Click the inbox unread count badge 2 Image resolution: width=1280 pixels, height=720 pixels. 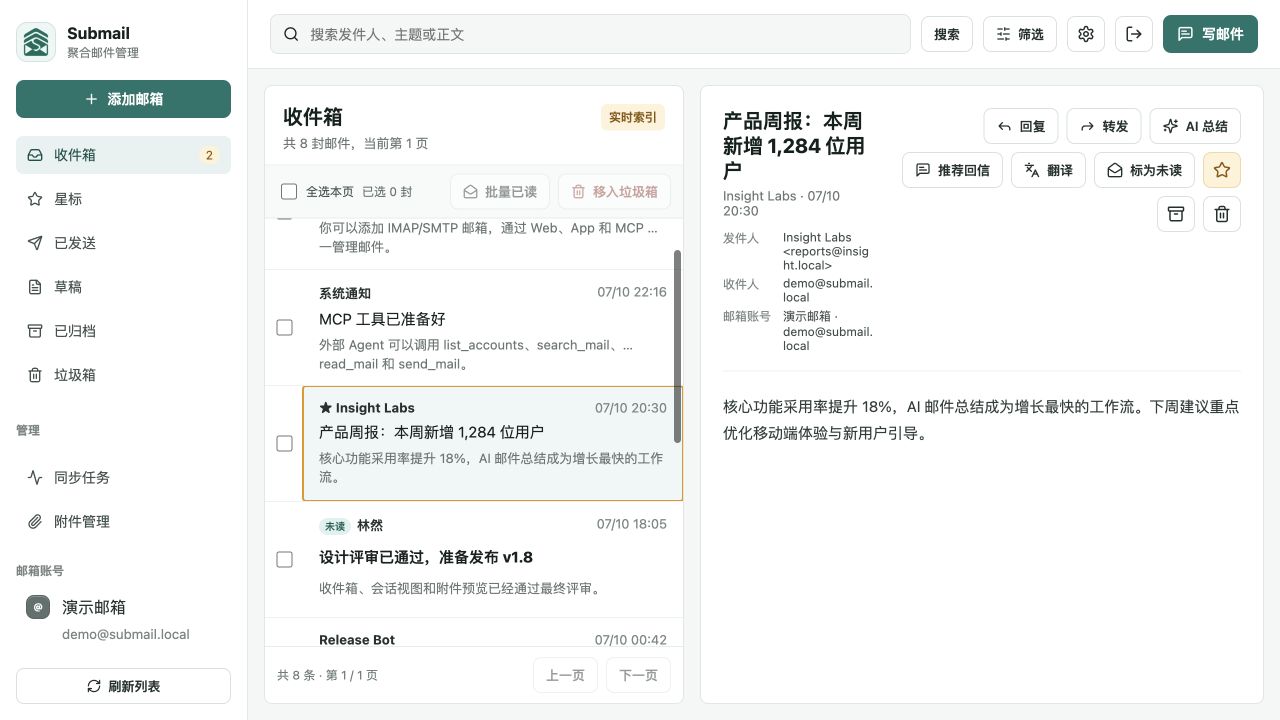[209, 155]
